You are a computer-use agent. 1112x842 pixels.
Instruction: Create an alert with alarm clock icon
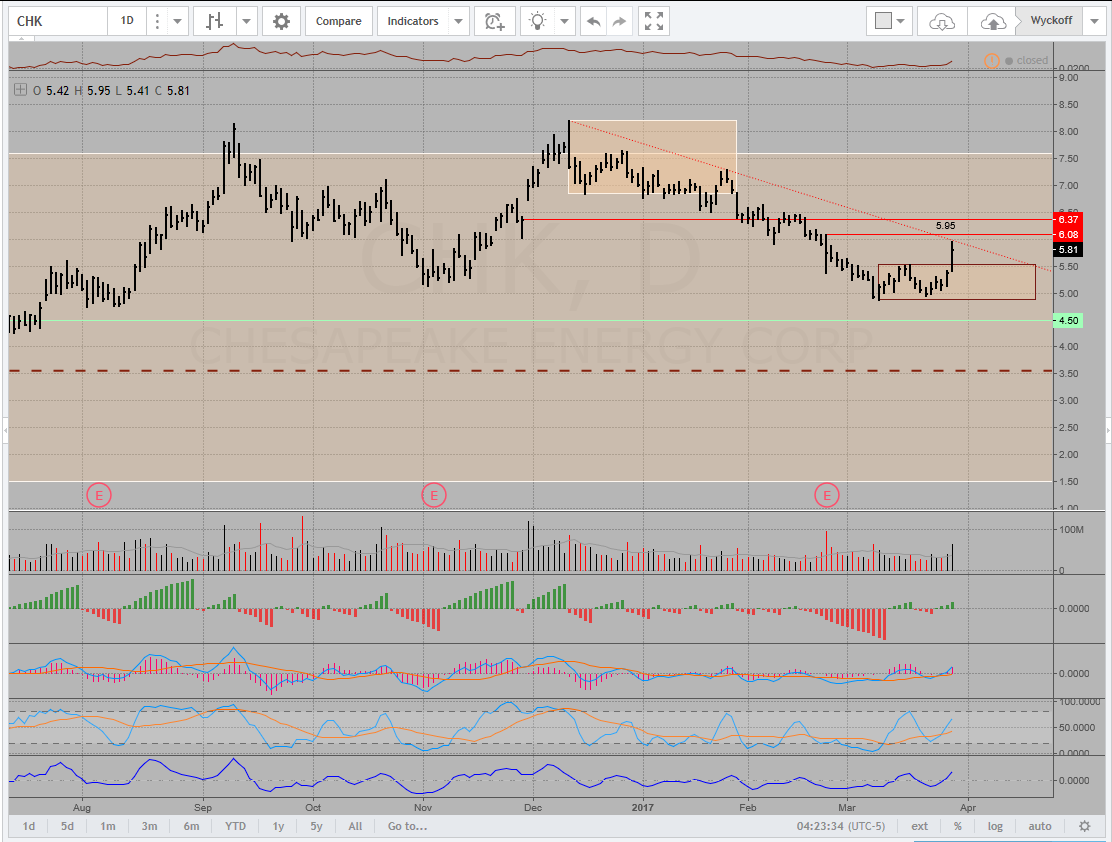pos(494,21)
